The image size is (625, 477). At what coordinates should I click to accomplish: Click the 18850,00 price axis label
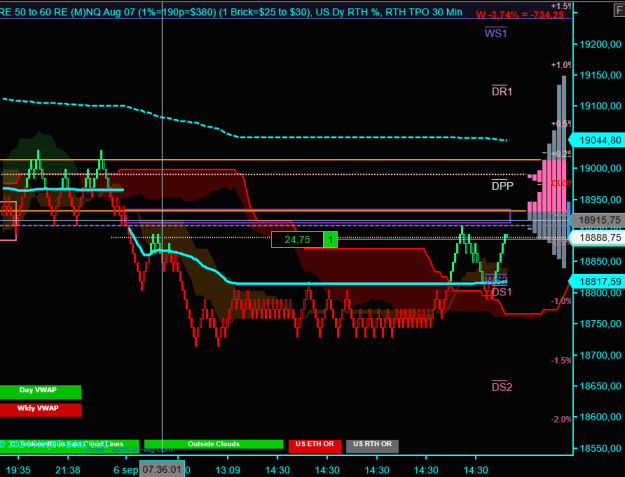tap(600, 261)
